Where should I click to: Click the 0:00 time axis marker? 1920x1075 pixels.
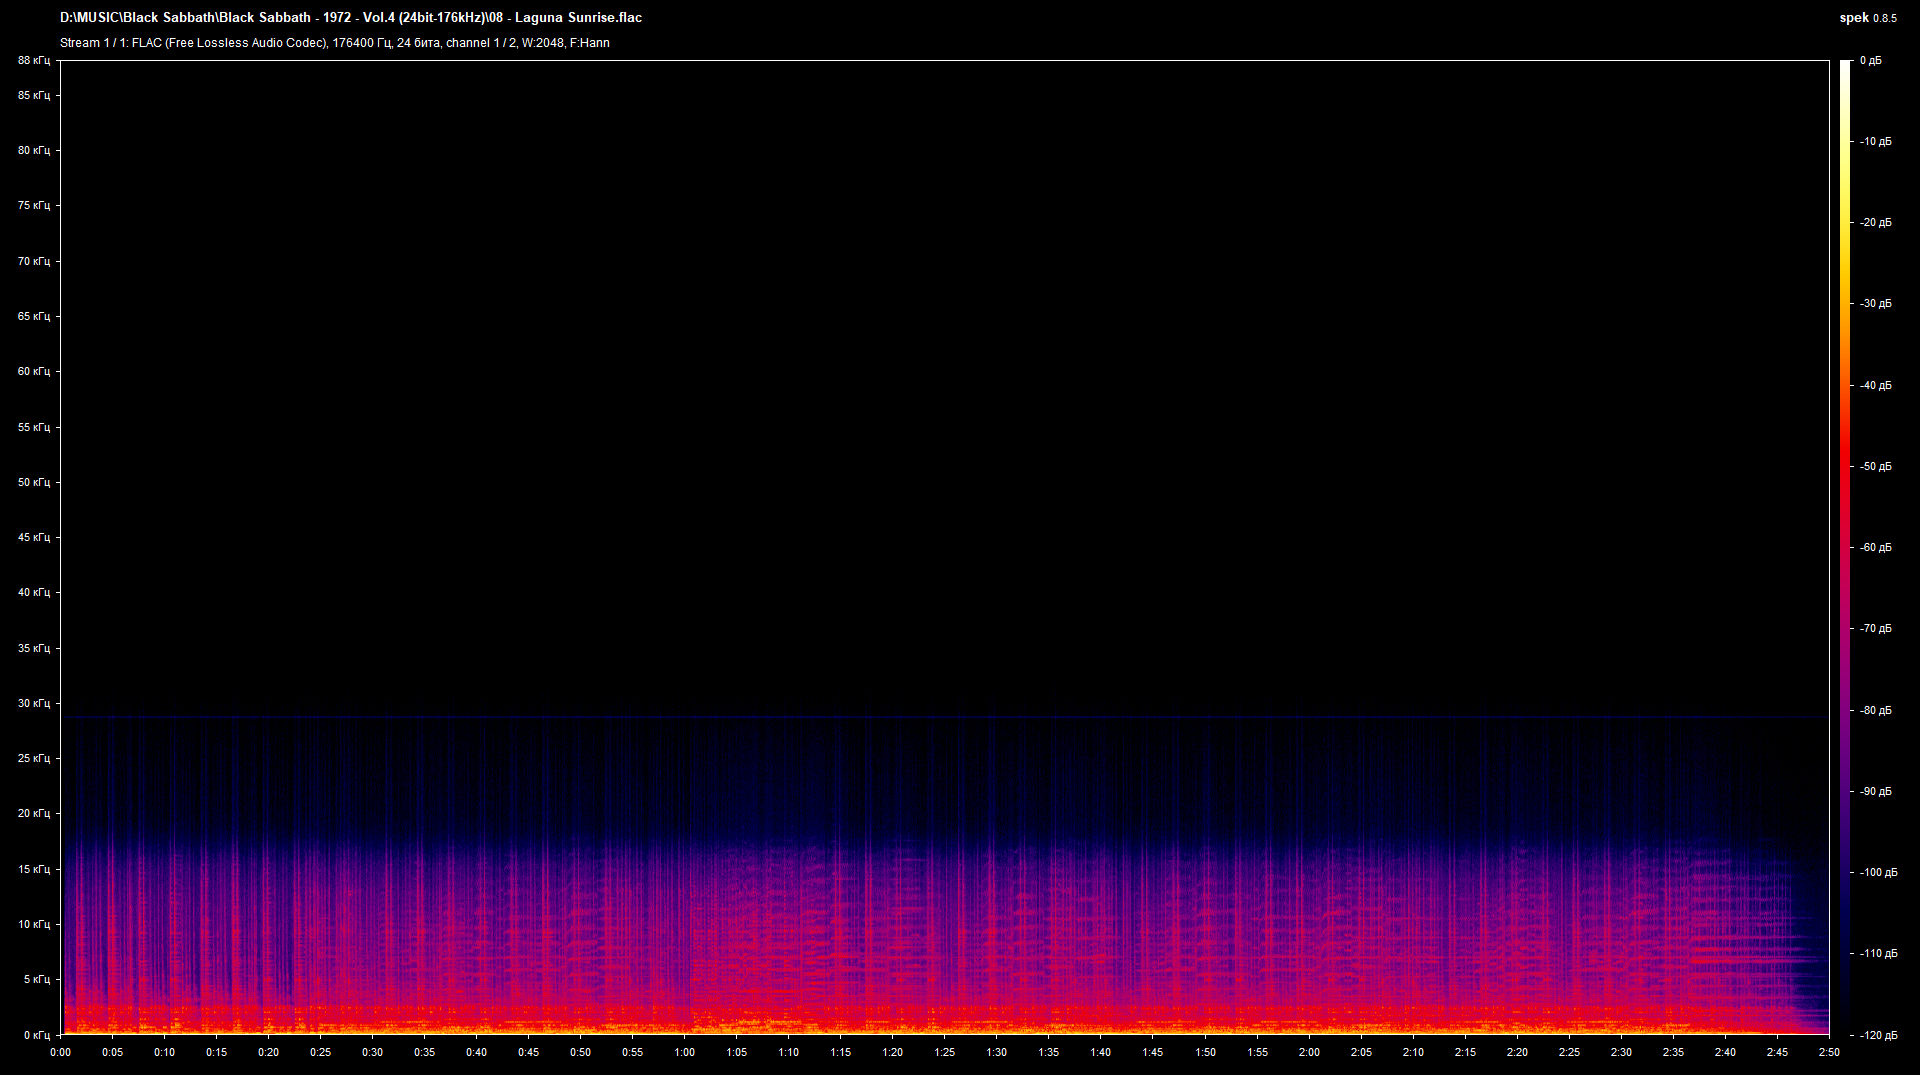coord(61,1052)
